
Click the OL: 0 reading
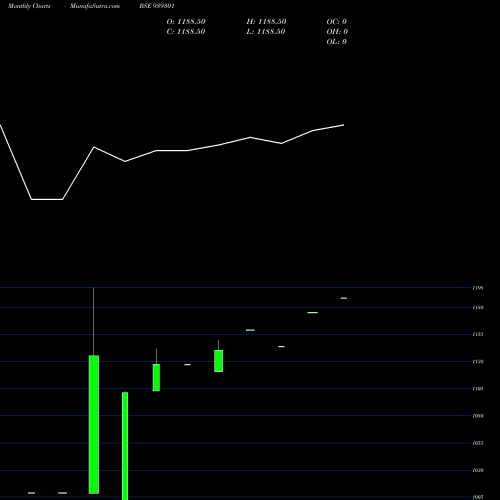pyautogui.click(x=337, y=42)
